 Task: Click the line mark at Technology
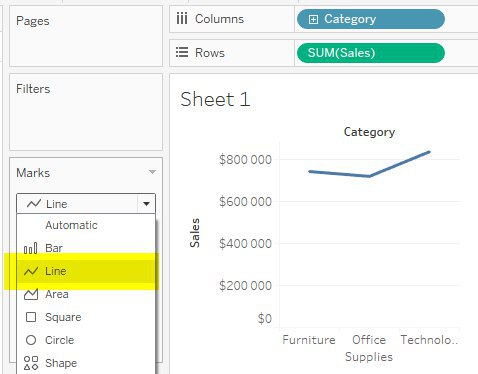[429, 152]
